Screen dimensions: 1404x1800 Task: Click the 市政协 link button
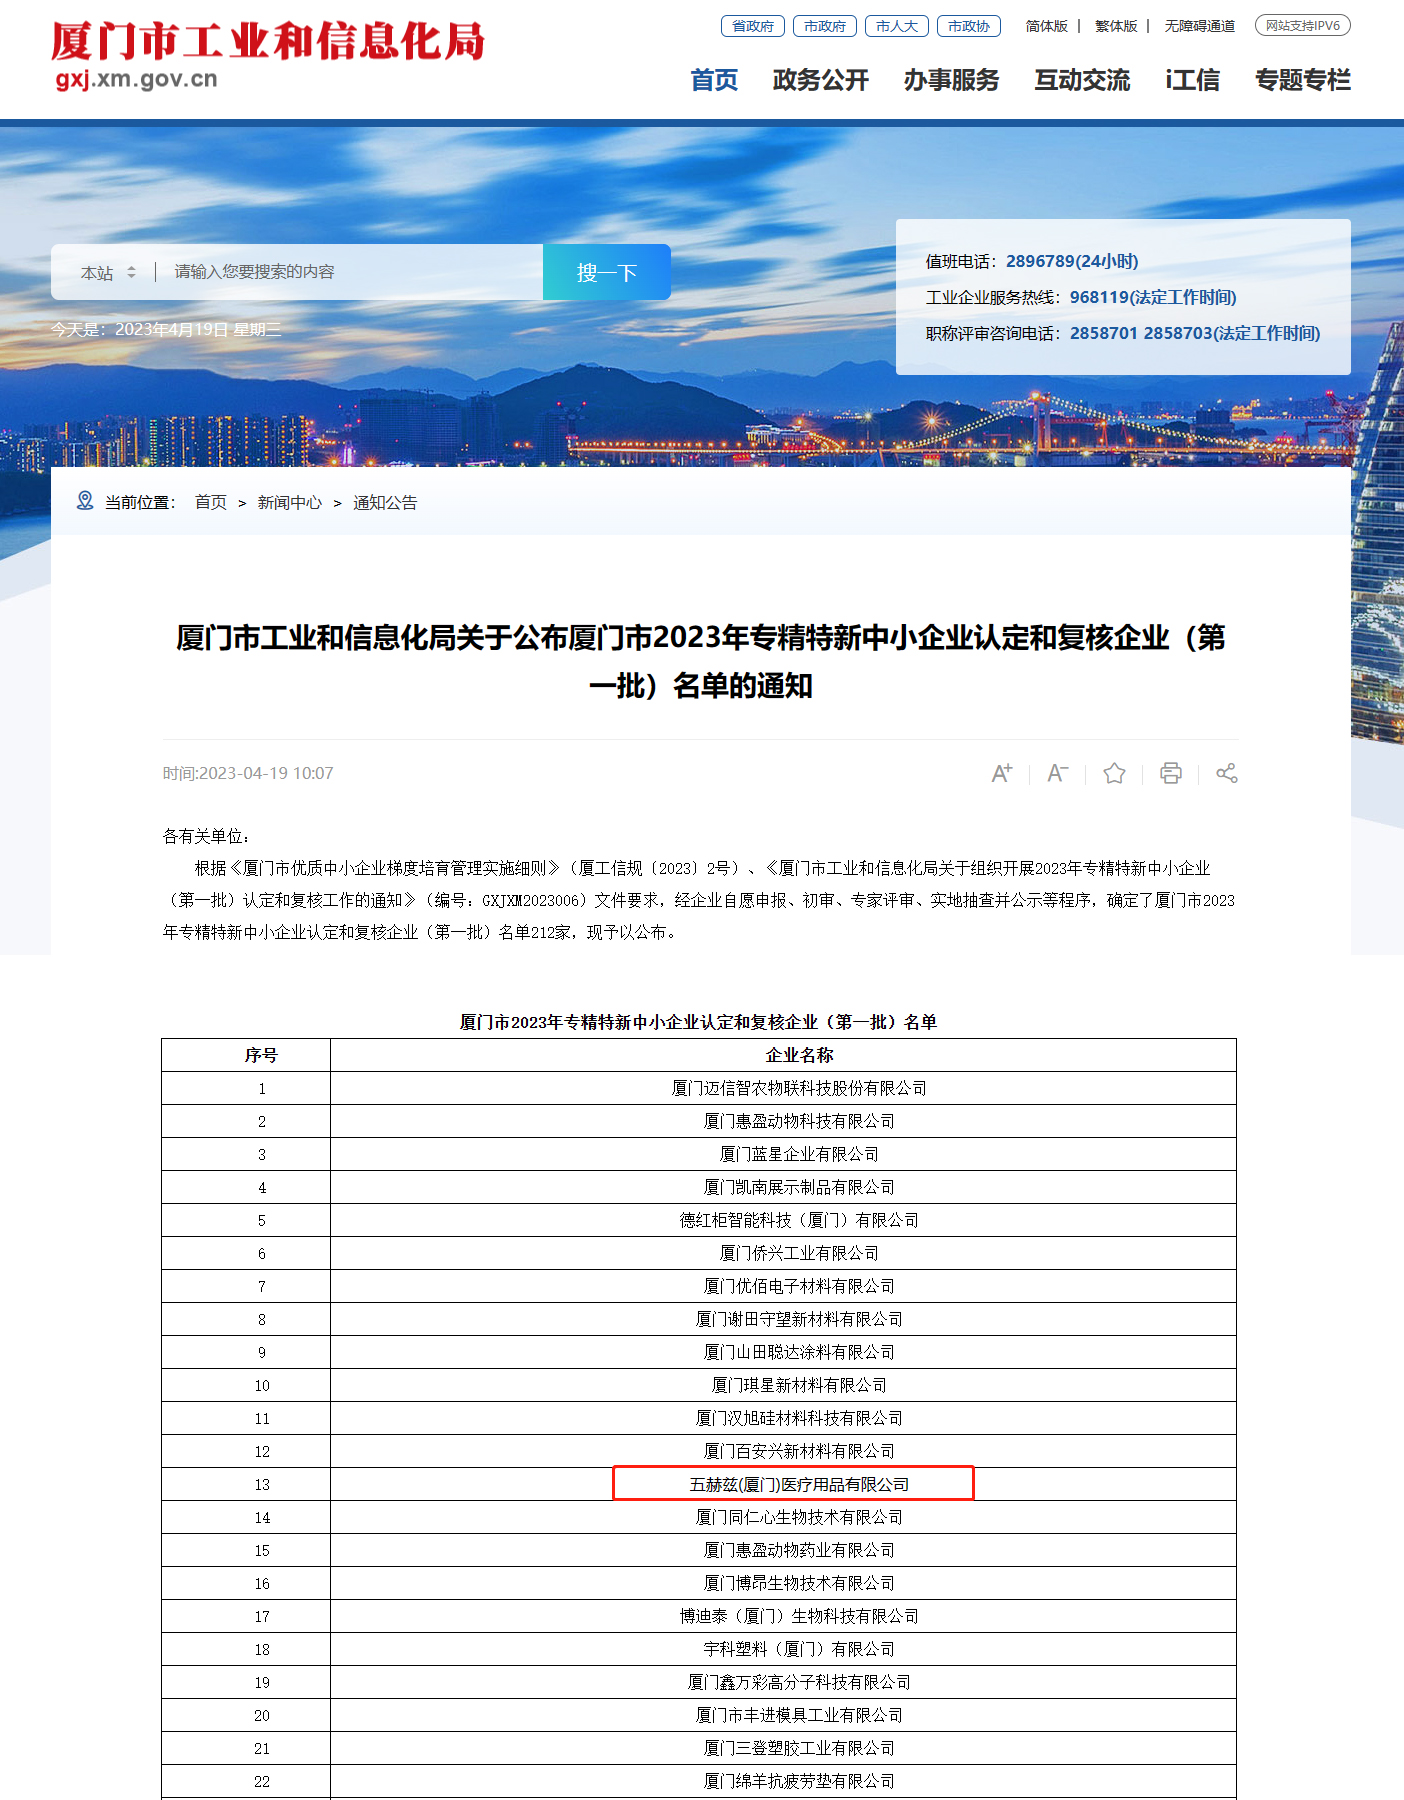click(x=969, y=26)
